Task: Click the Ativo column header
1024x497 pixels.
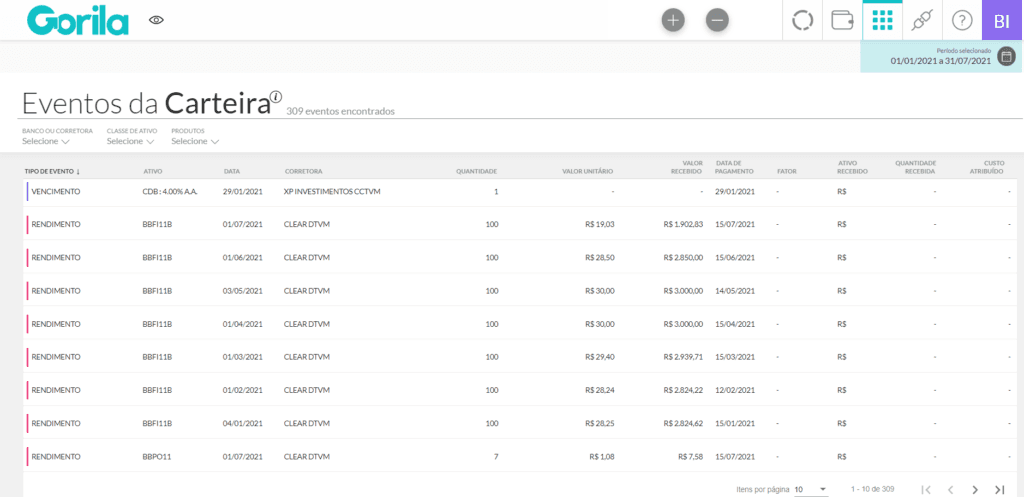Action: [153, 172]
